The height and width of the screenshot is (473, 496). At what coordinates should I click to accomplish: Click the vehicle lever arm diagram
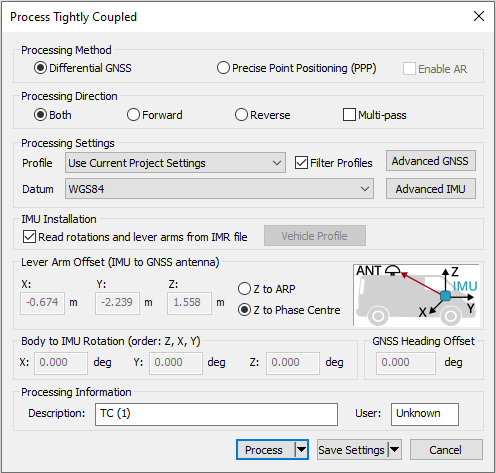pos(416,295)
